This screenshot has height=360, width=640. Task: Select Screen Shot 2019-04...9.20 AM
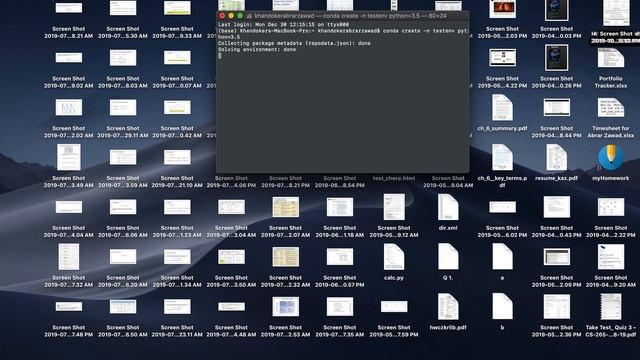pos(611,257)
